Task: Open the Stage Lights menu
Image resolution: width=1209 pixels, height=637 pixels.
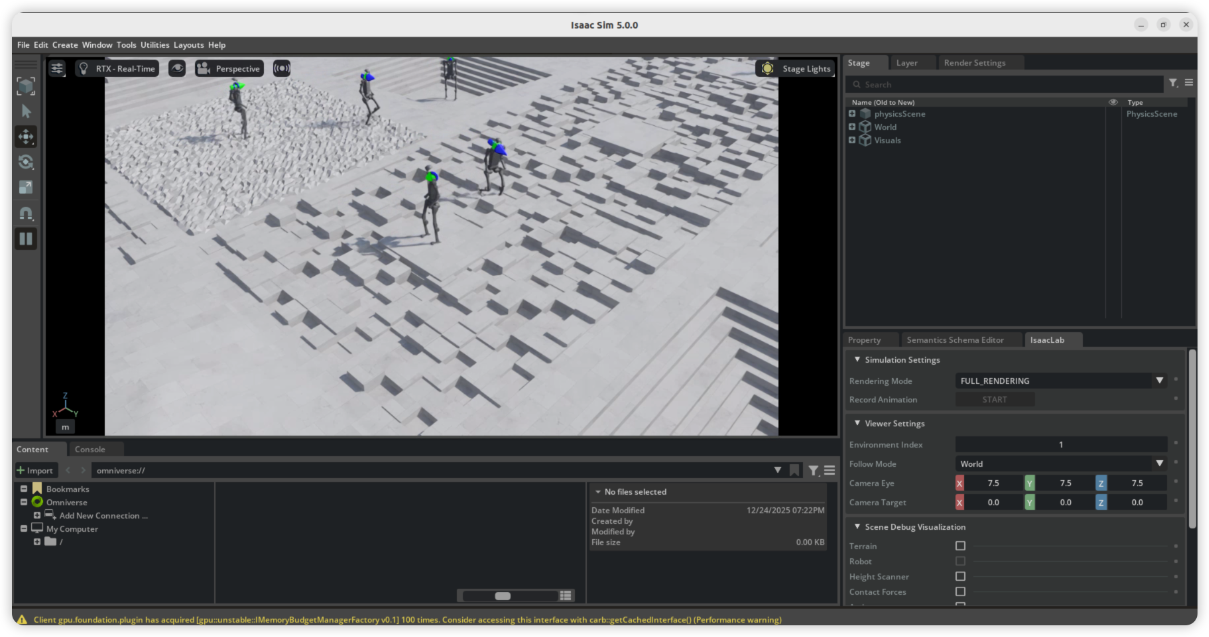Action: pyautogui.click(x=796, y=68)
